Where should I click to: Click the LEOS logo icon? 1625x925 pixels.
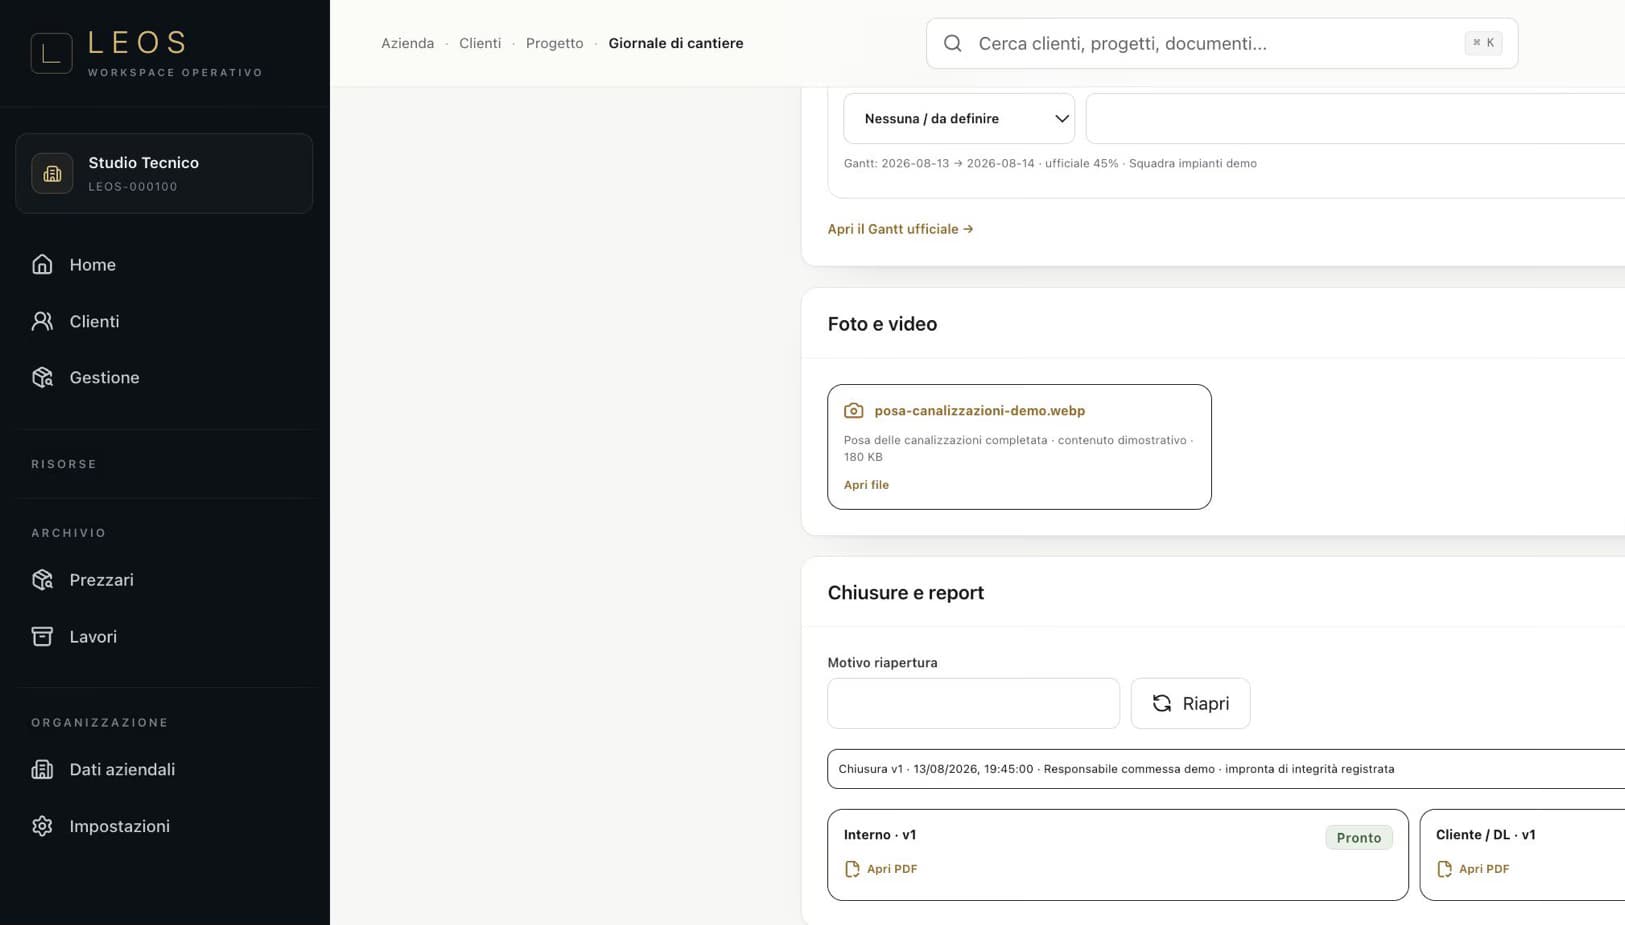coord(51,53)
